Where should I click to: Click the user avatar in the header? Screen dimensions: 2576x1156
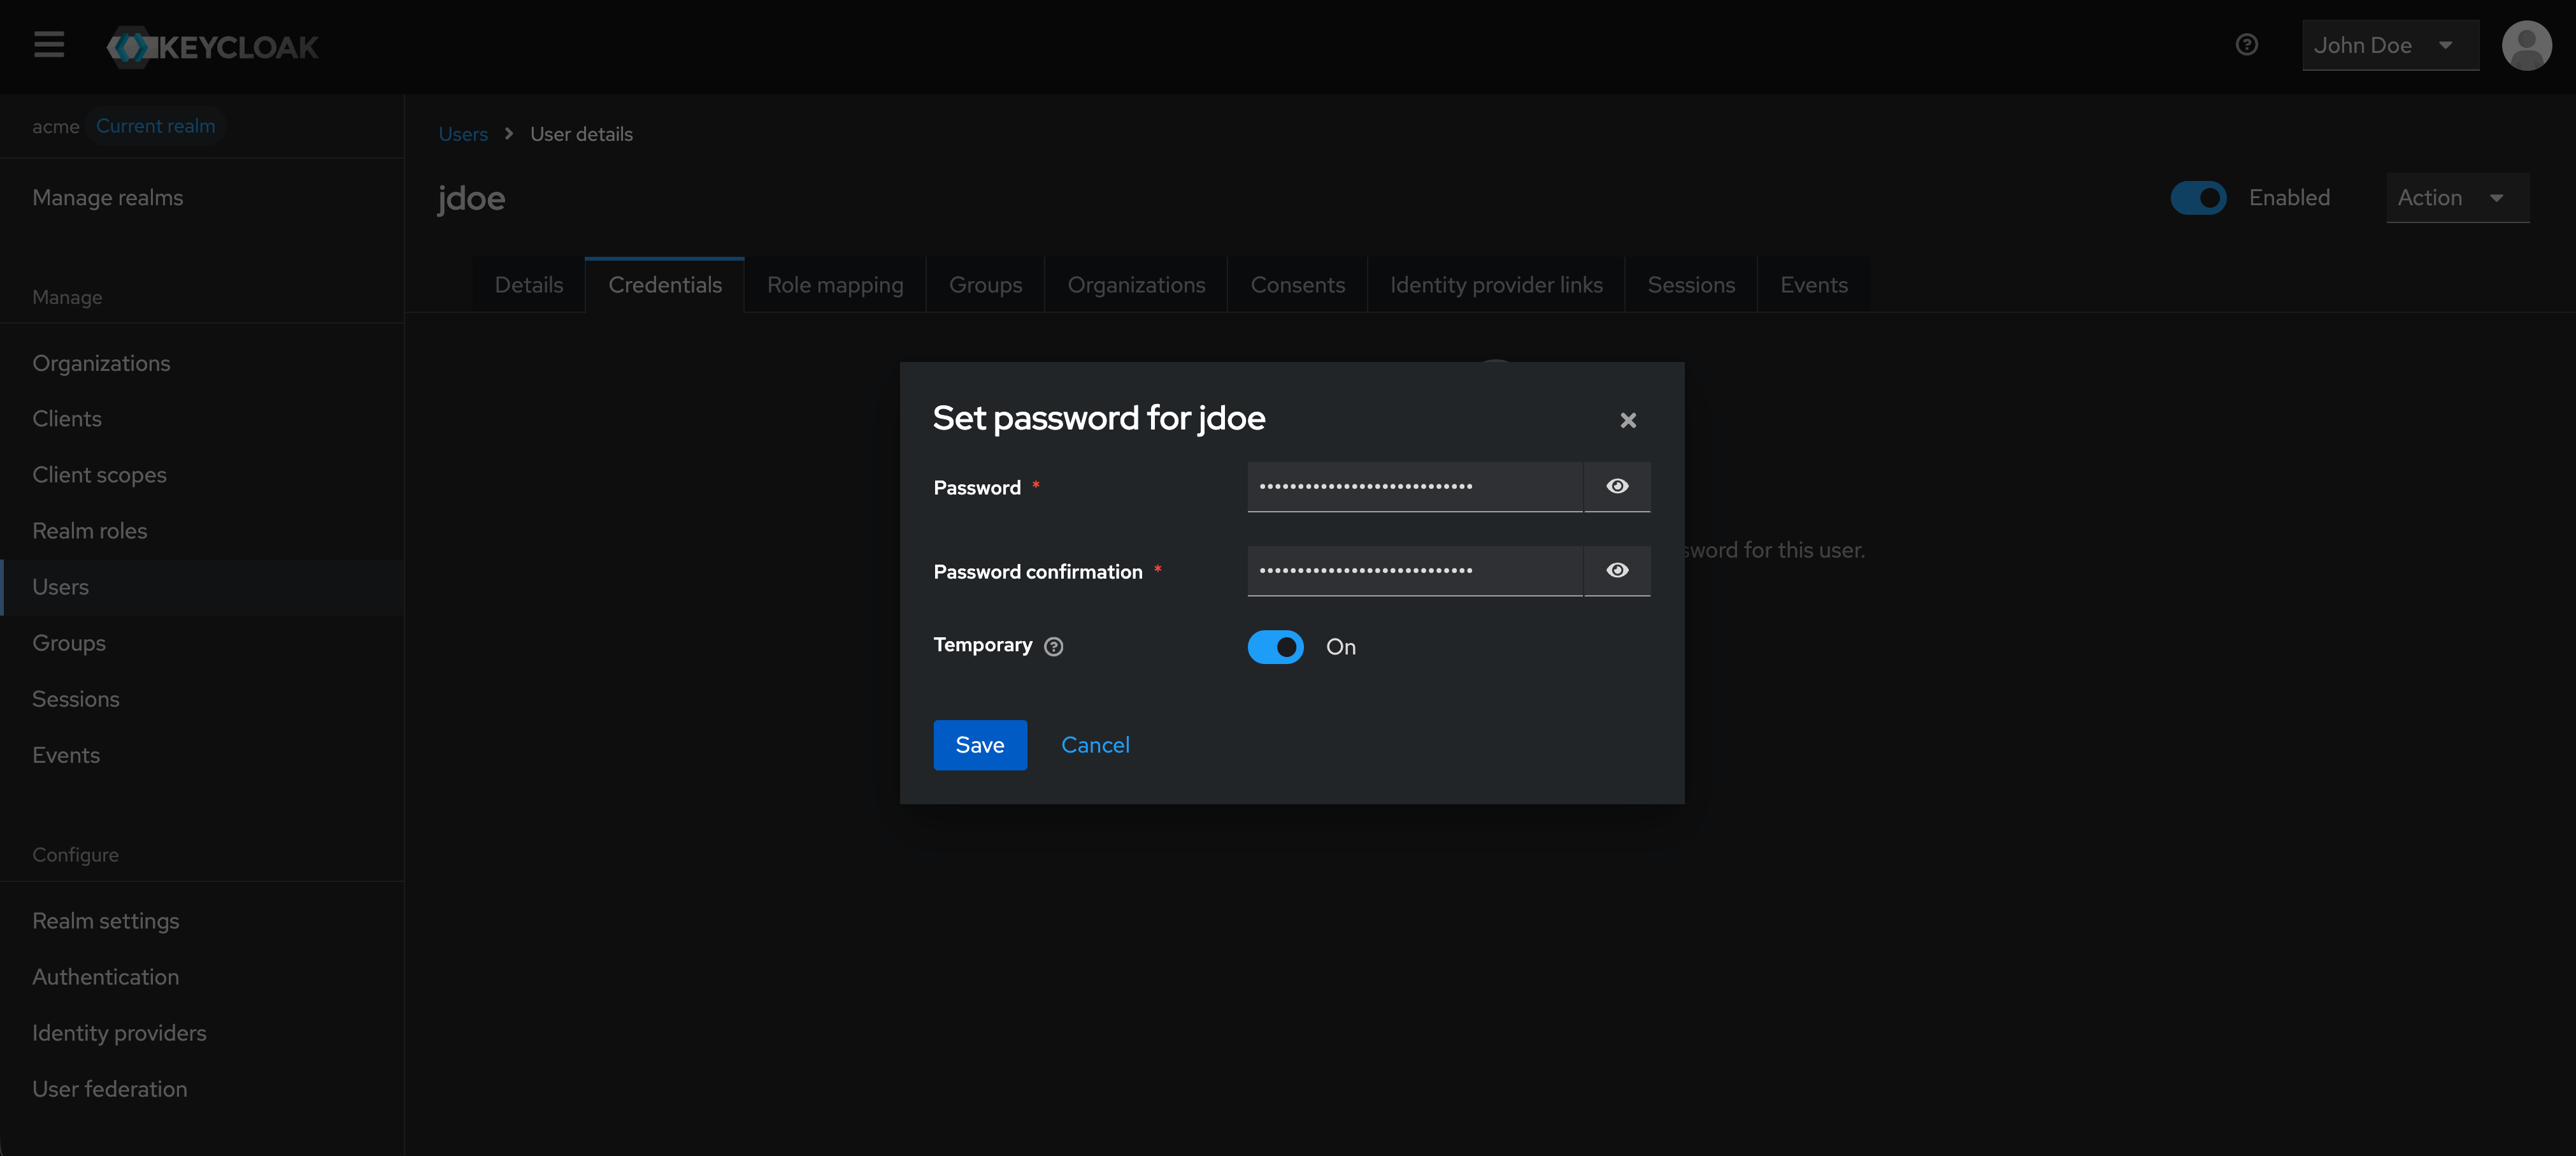point(2527,45)
